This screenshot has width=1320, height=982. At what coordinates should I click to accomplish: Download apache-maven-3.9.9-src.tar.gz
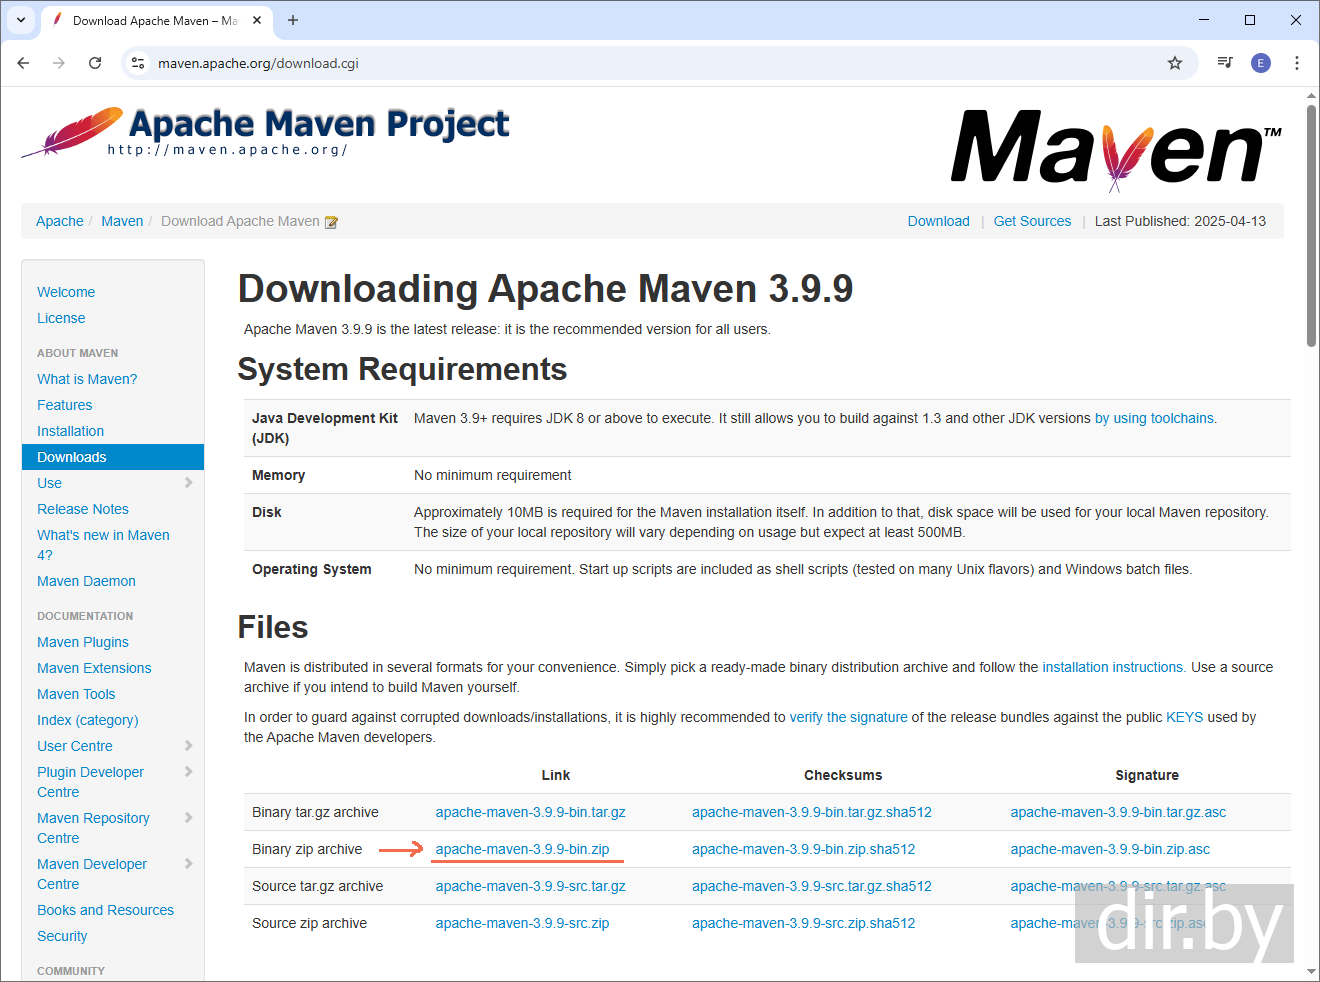click(531, 886)
